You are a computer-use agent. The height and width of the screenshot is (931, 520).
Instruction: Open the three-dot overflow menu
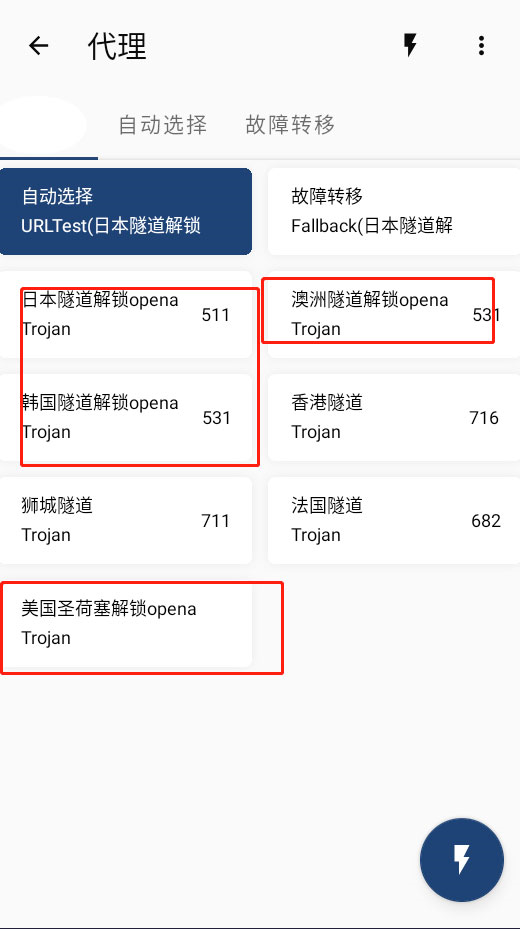(x=481, y=46)
